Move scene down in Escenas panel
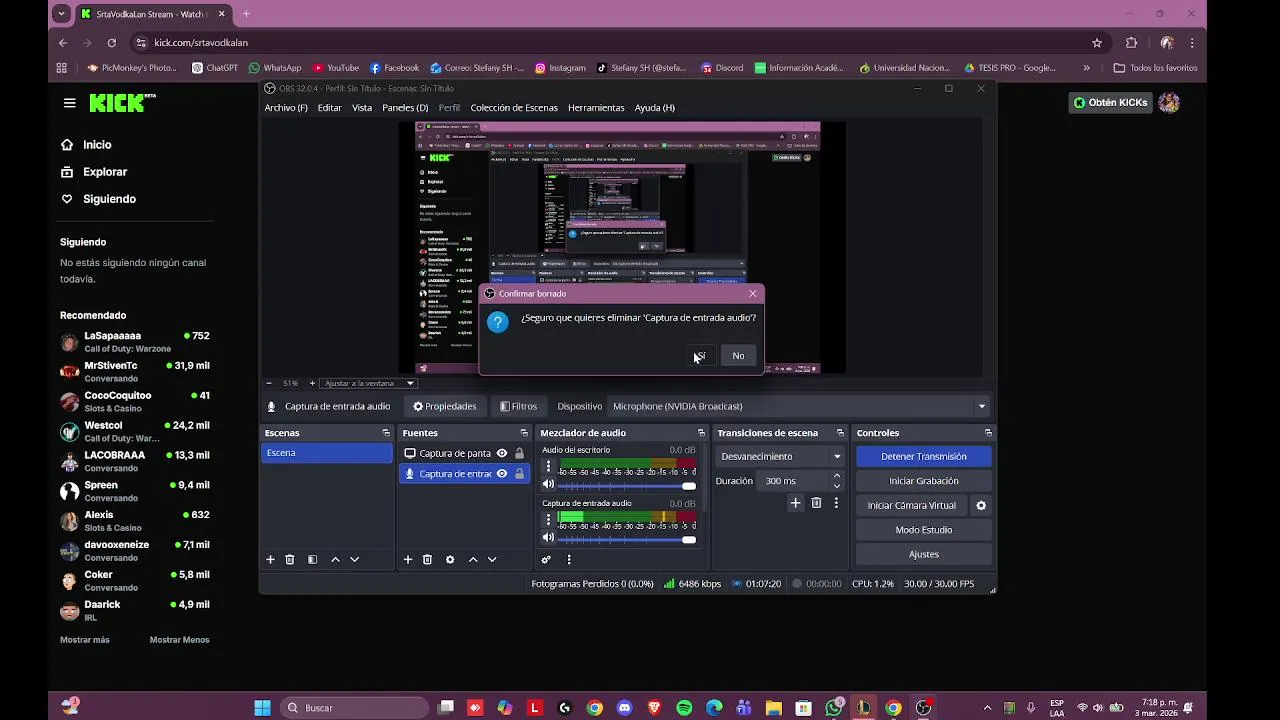The width and height of the screenshot is (1280, 720). tap(354, 560)
